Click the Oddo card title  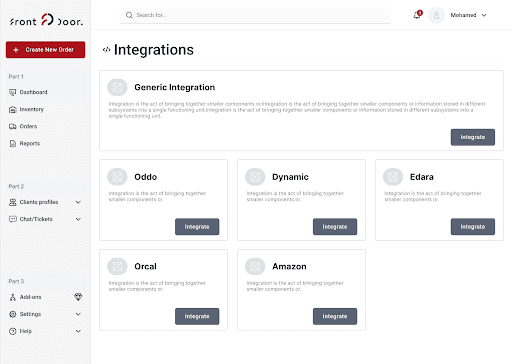pyautogui.click(x=146, y=177)
